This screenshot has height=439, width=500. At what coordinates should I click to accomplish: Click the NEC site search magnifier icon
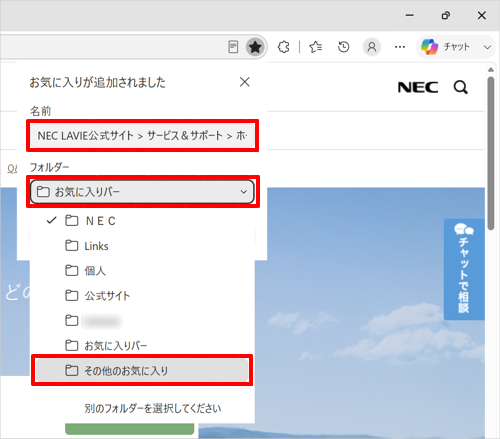point(461,87)
